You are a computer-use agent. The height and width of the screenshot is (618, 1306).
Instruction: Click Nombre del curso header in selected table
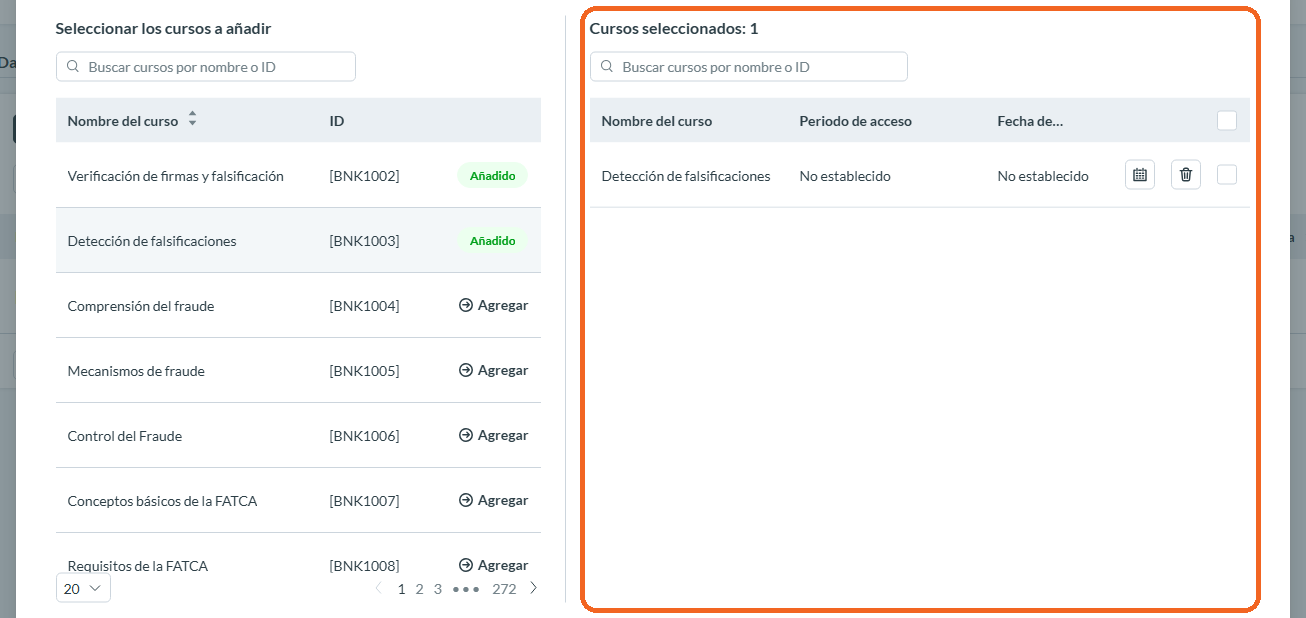tap(657, 121)
